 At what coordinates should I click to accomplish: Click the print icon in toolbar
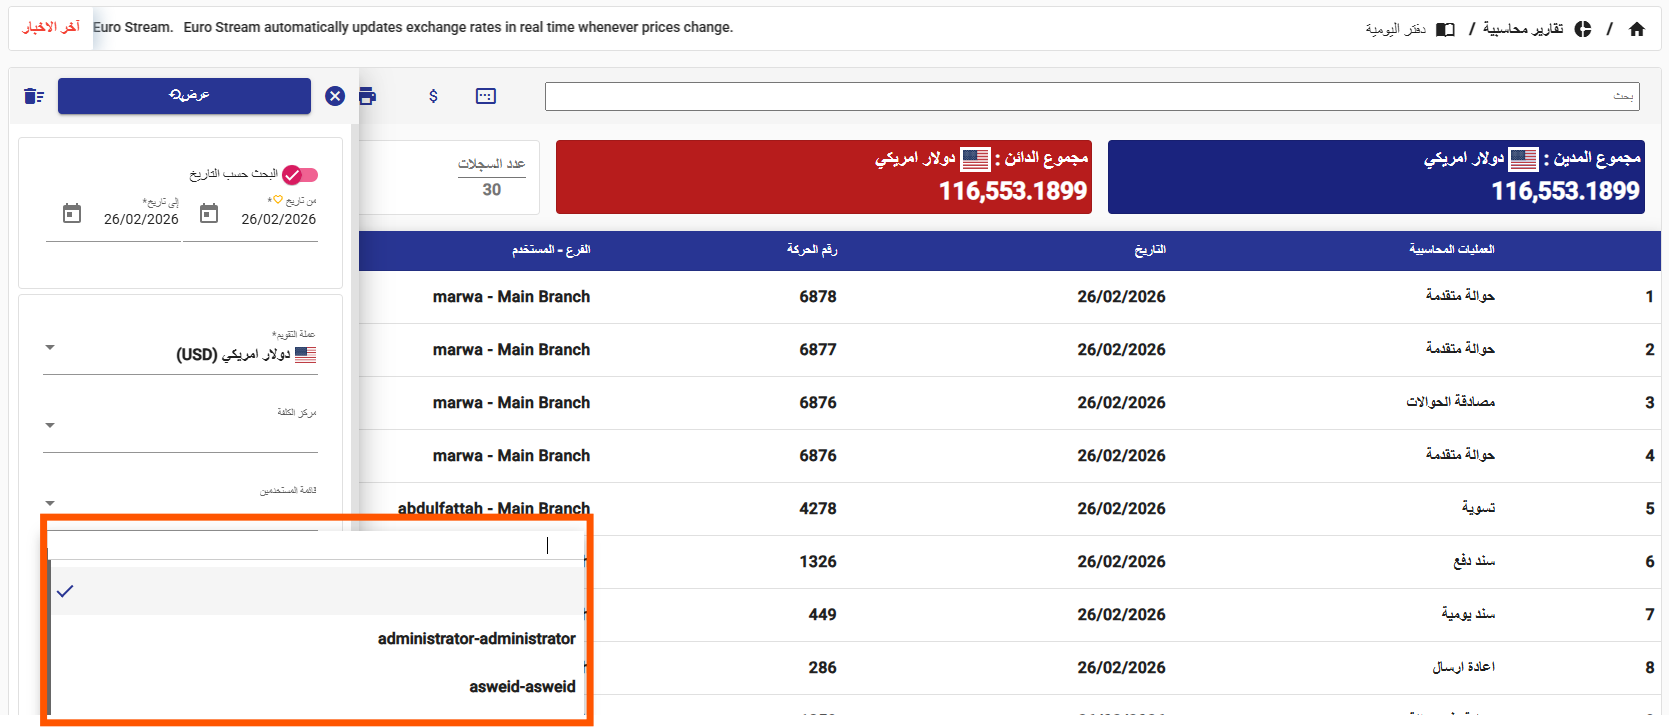coord(367,96)
